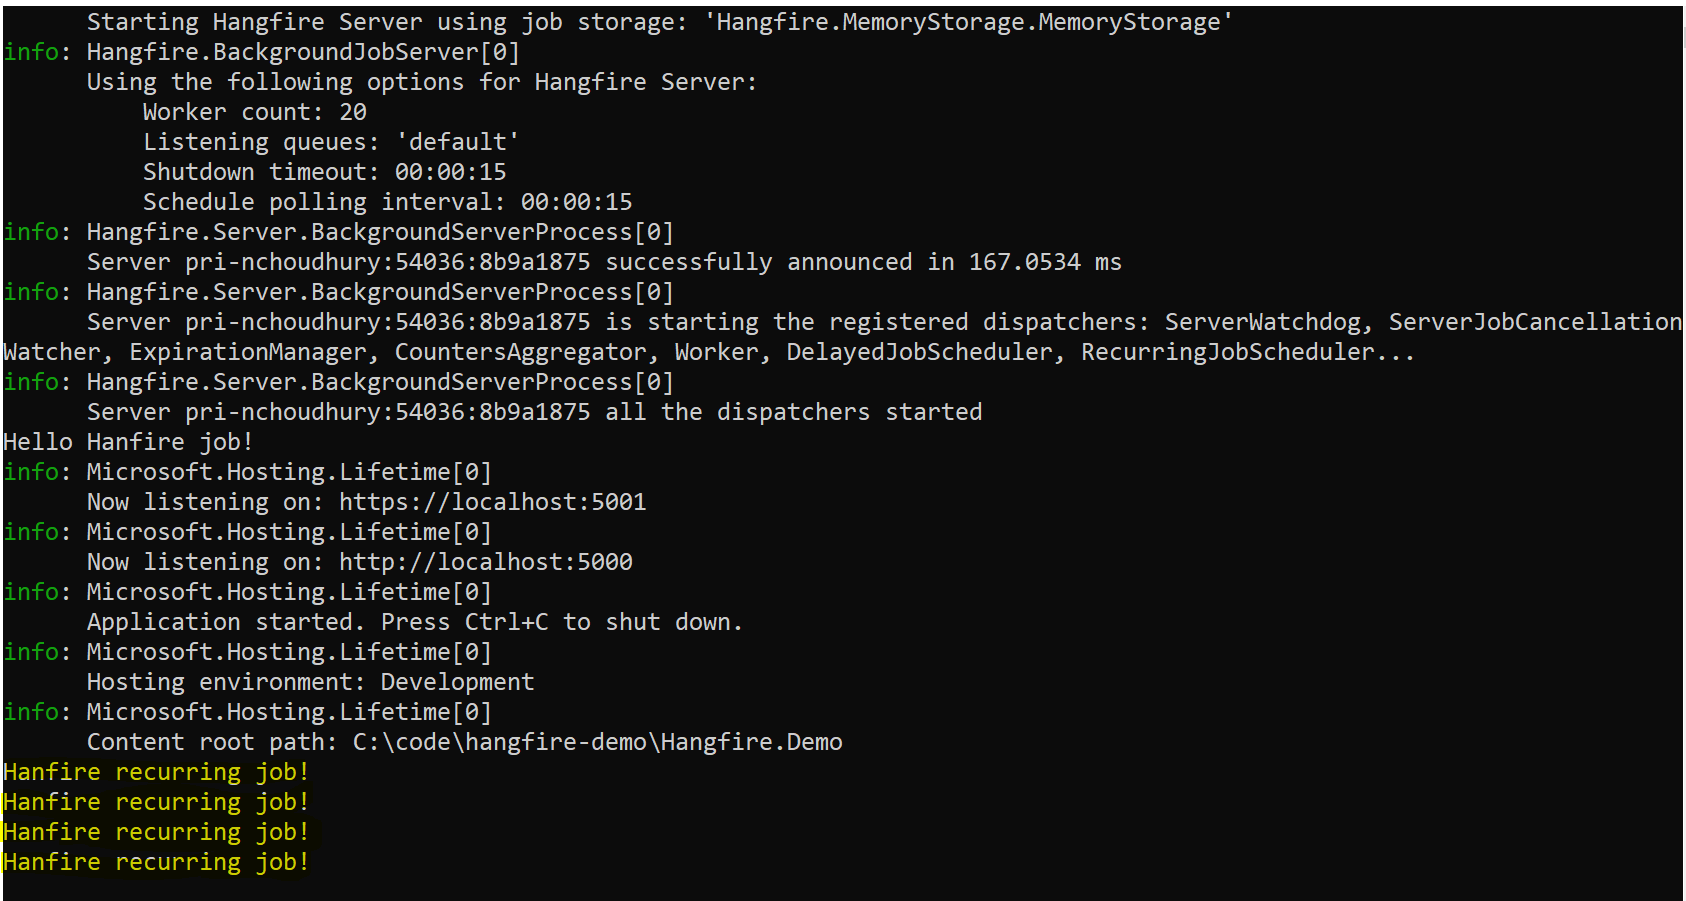The image size is (1686, 901).
Task: Click the last 'Hanfire recurring job!' line
Action: click(156, 862)
